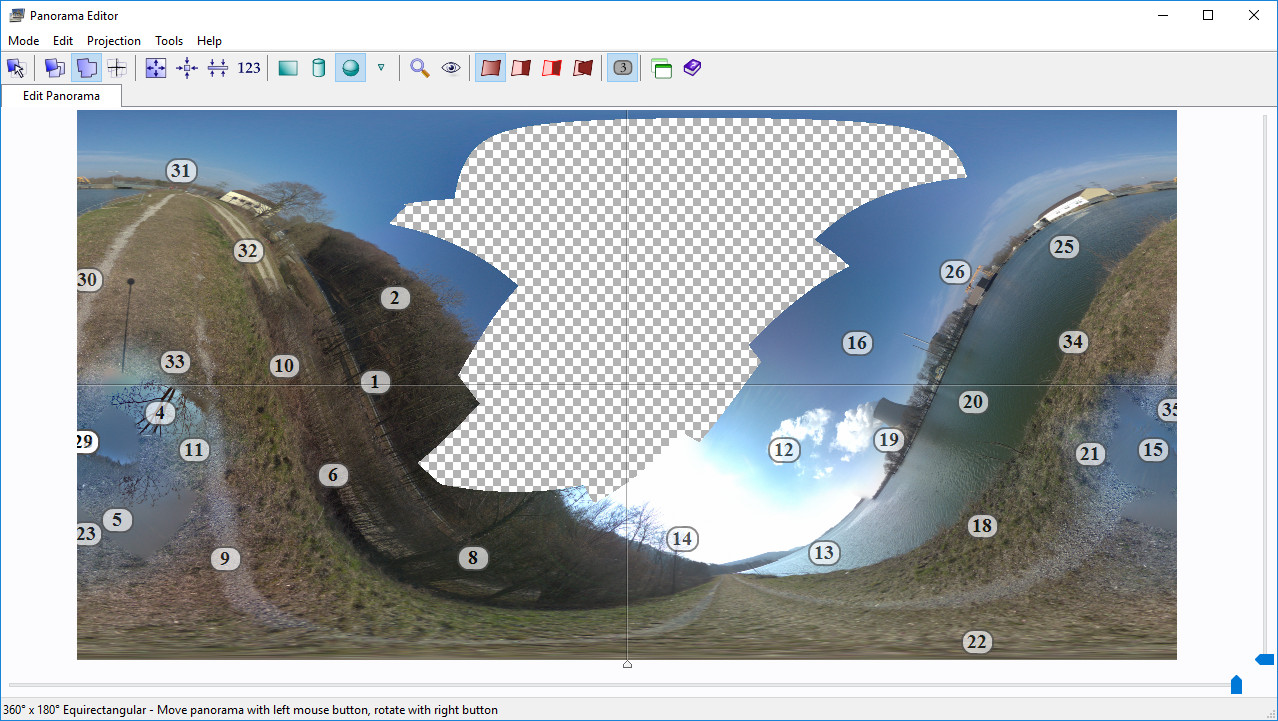Open numerical transform with the 123 icon

(x=249, y=68)
